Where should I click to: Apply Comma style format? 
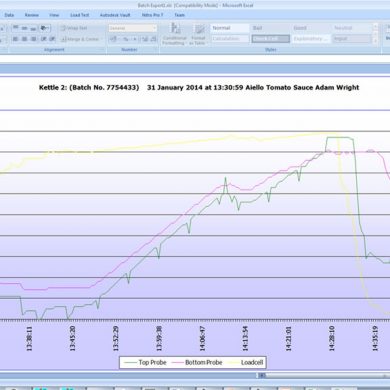click(135, 39)
